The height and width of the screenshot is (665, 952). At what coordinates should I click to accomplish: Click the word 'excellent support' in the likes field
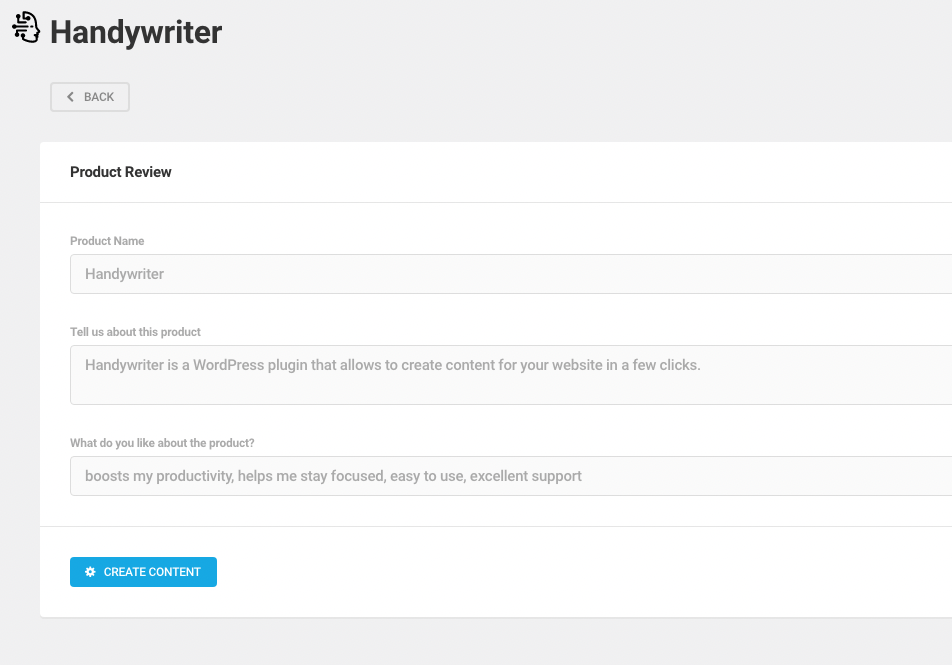coord(526,476)
